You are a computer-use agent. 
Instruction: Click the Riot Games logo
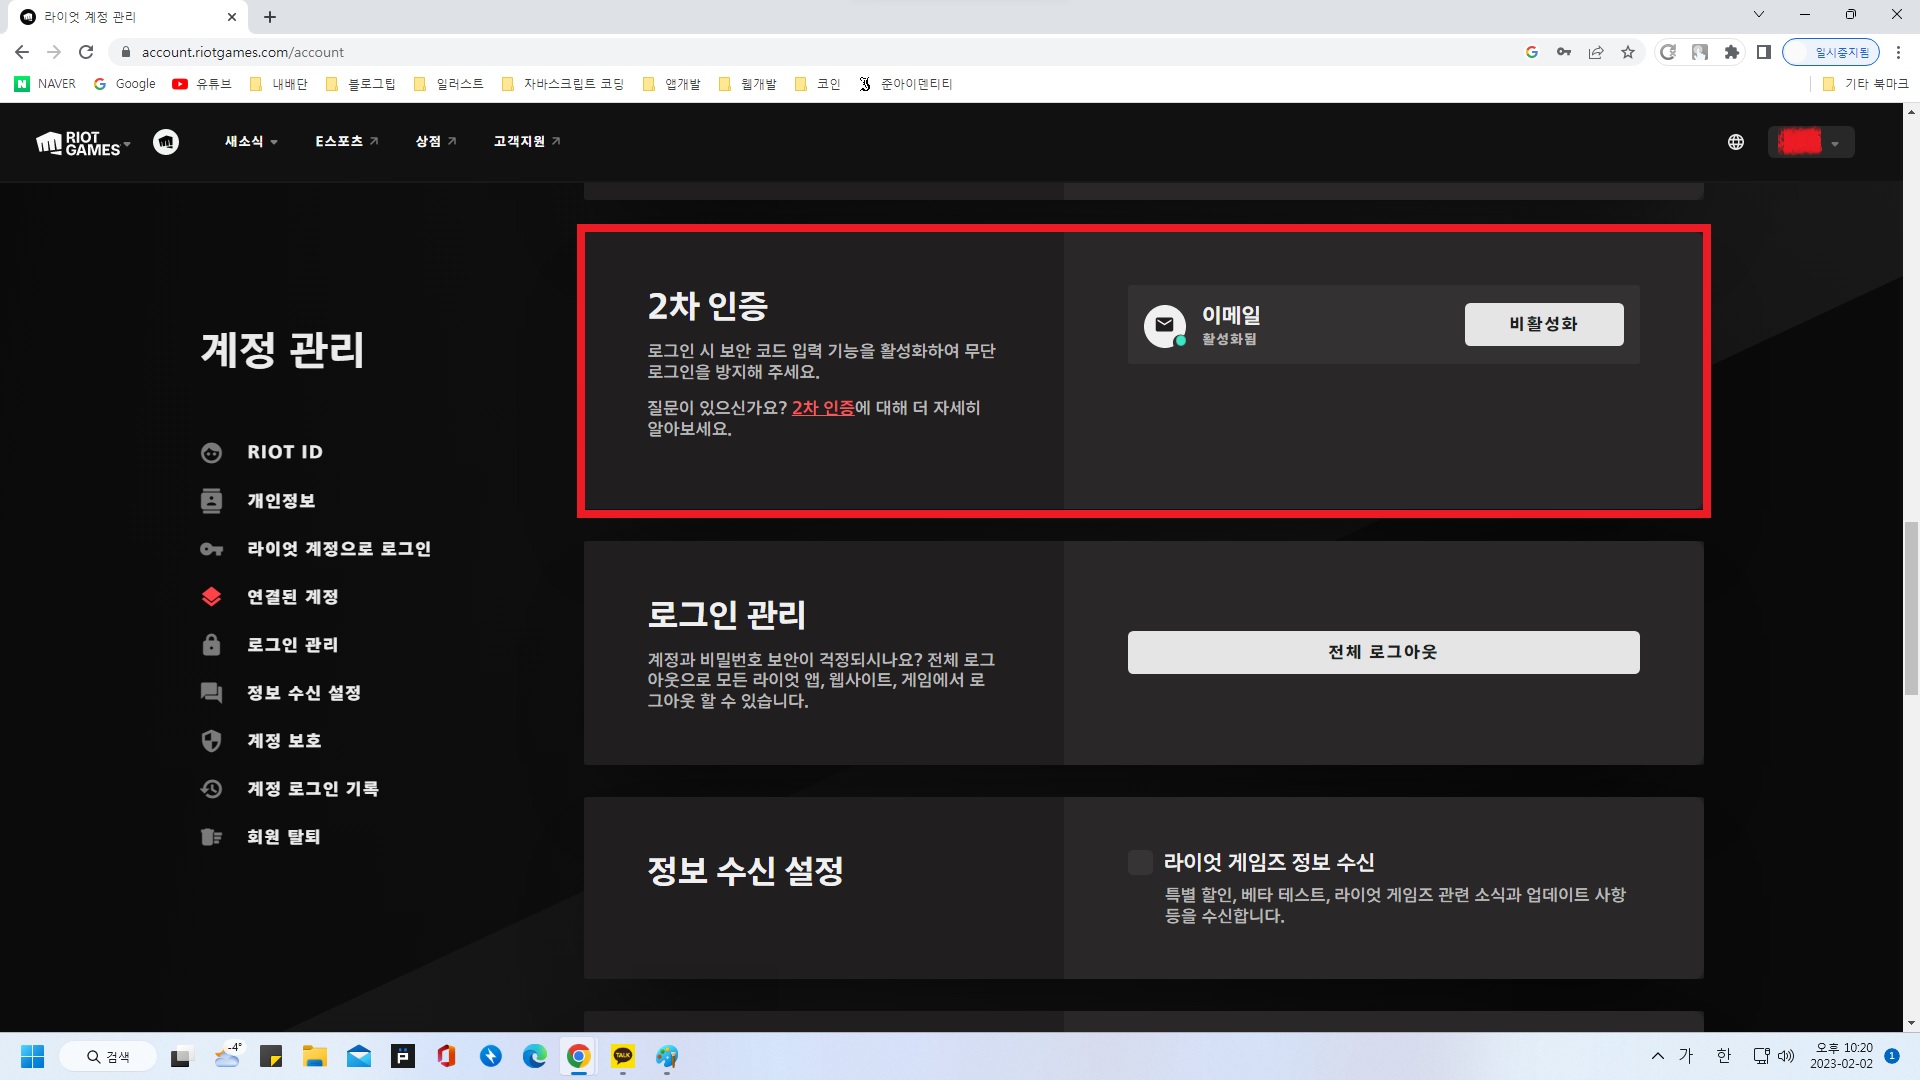click(x=78, y=143)
